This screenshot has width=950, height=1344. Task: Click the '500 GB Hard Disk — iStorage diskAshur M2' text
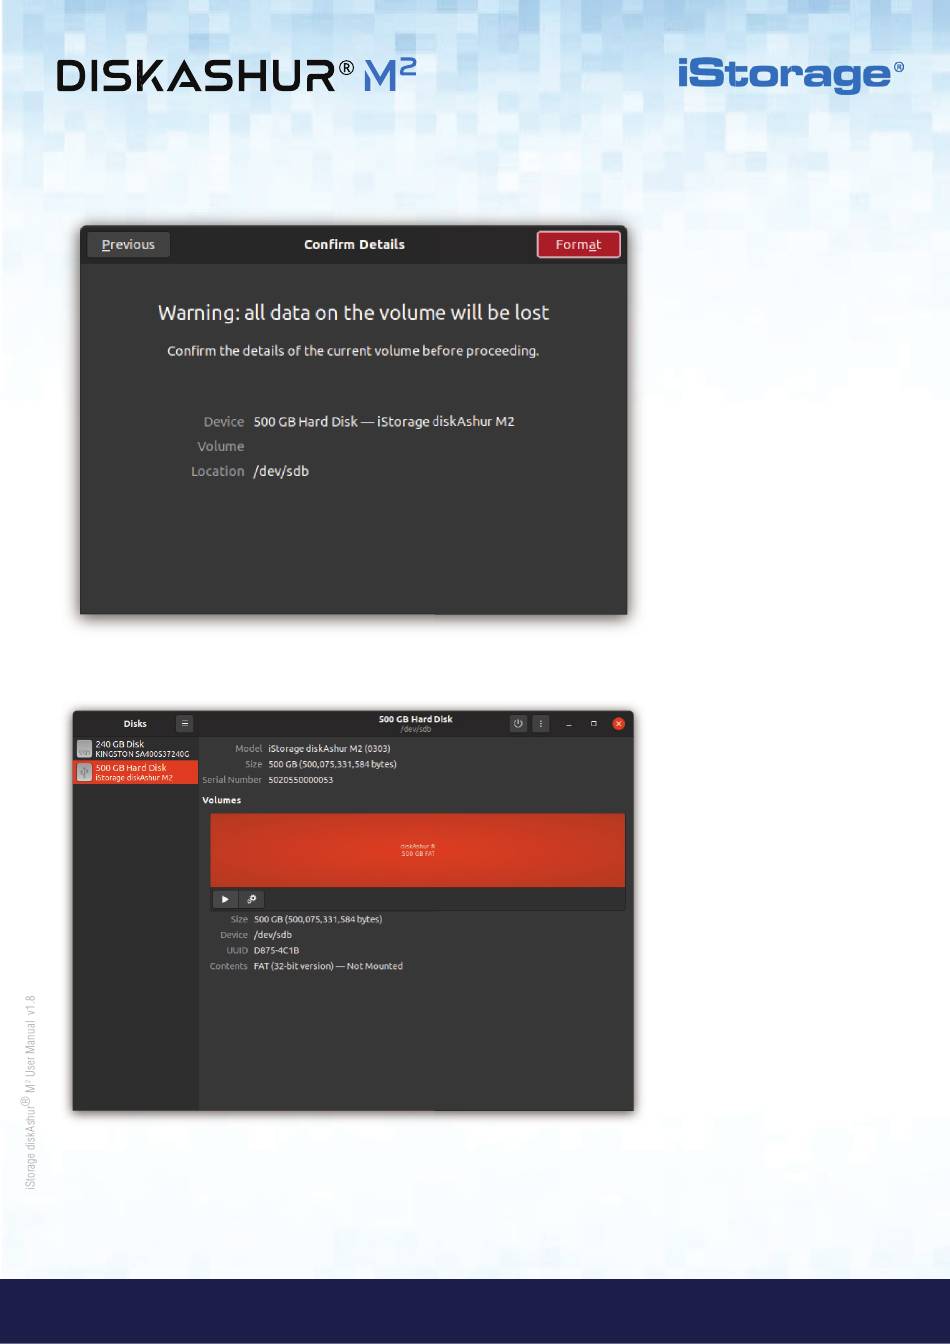coord(384,422)
